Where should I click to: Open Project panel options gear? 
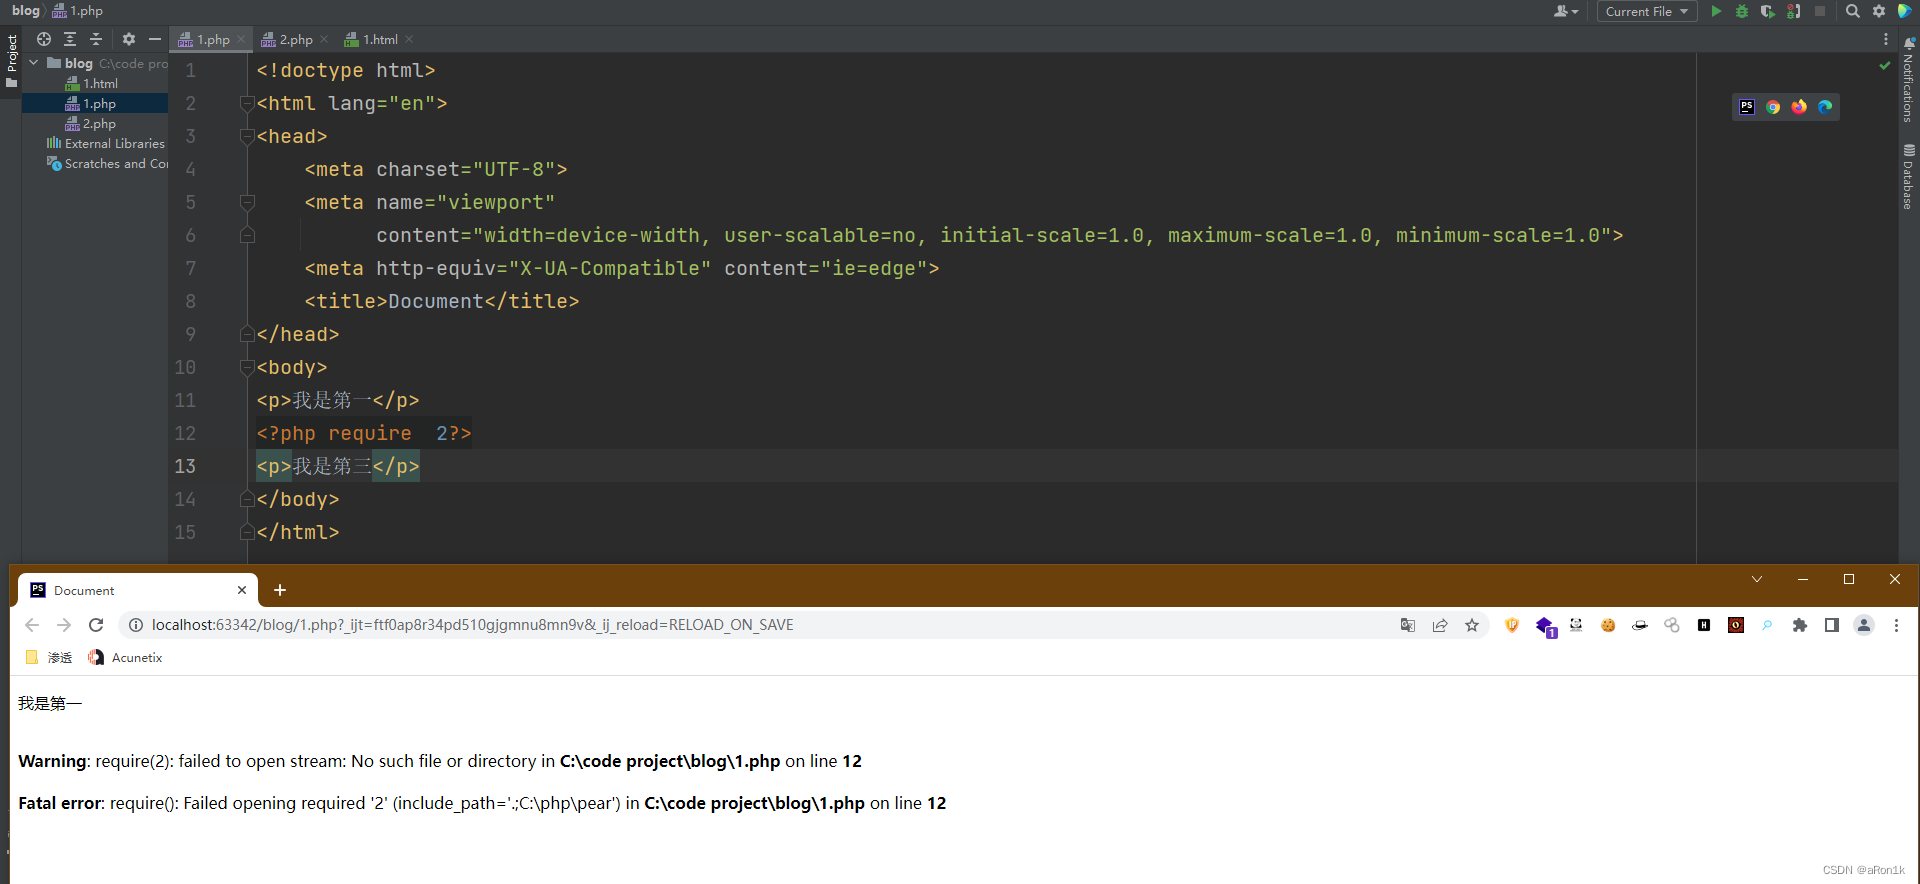(x=129, y=39)
